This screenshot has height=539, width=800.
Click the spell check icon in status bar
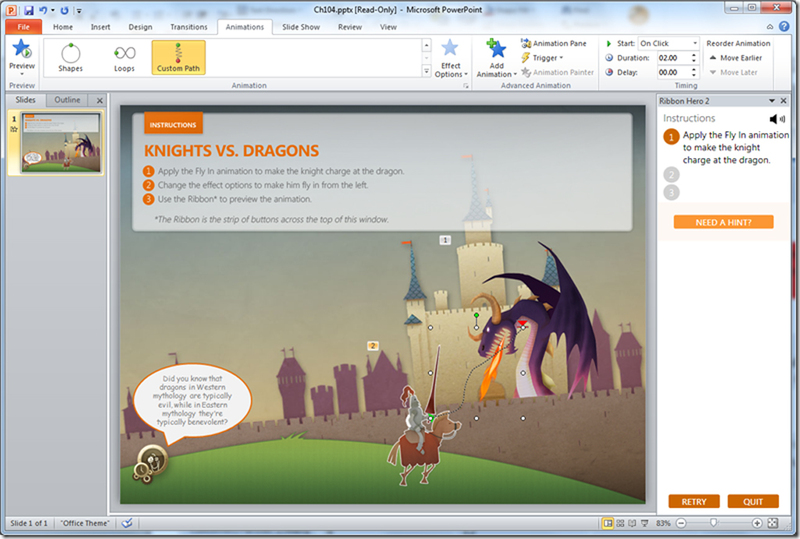[127, 523]
